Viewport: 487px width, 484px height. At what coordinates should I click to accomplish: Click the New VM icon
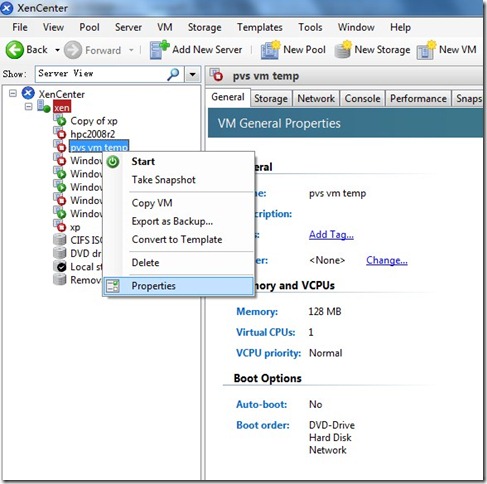tap(426, 50)
